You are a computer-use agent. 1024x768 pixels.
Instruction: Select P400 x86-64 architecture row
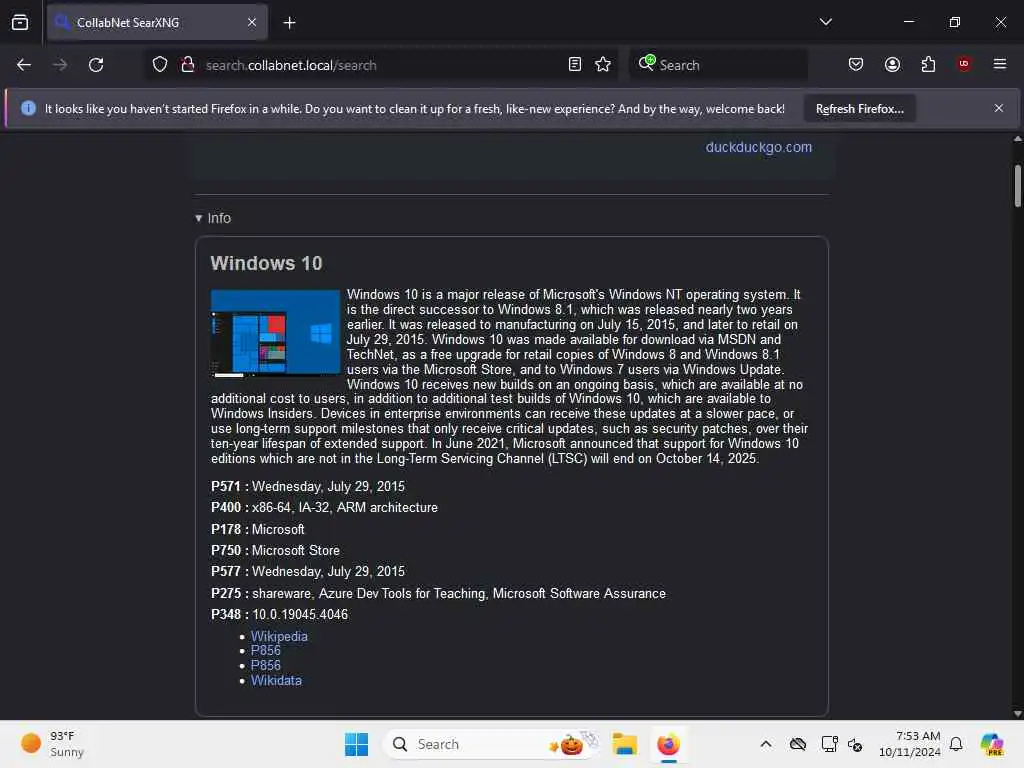point(324,507)
